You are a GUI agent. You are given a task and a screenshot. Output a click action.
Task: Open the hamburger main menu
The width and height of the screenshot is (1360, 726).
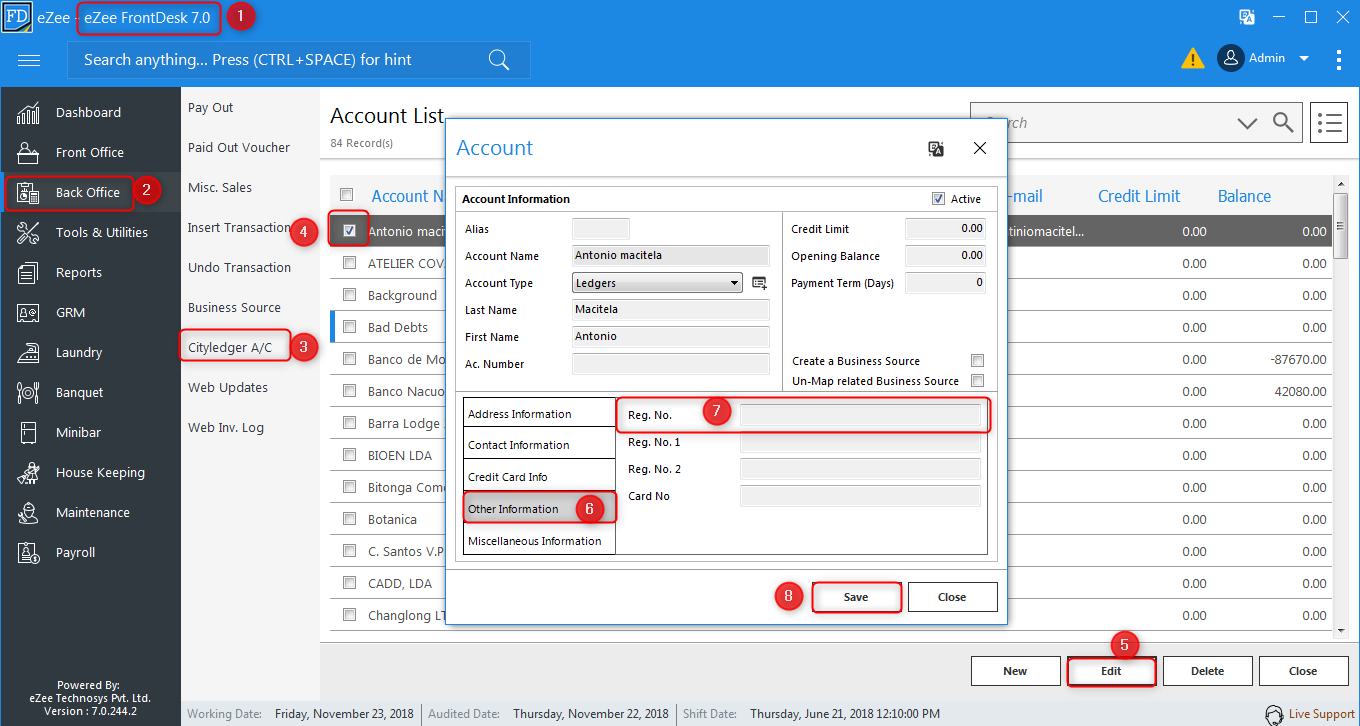(29, 60)
